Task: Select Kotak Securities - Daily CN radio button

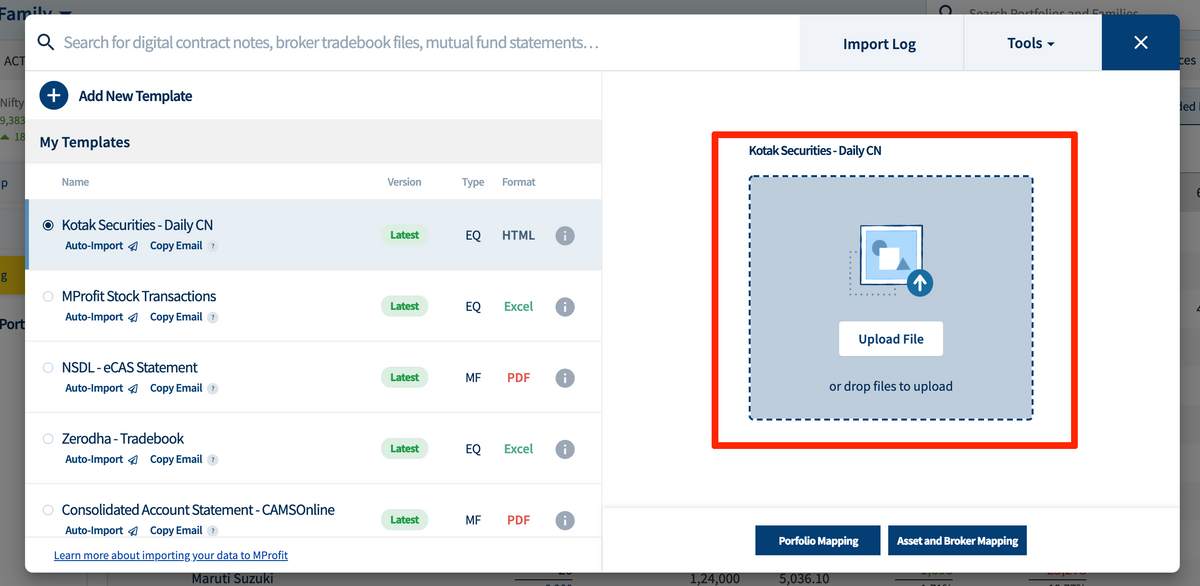Action: (x=48, y=225)
